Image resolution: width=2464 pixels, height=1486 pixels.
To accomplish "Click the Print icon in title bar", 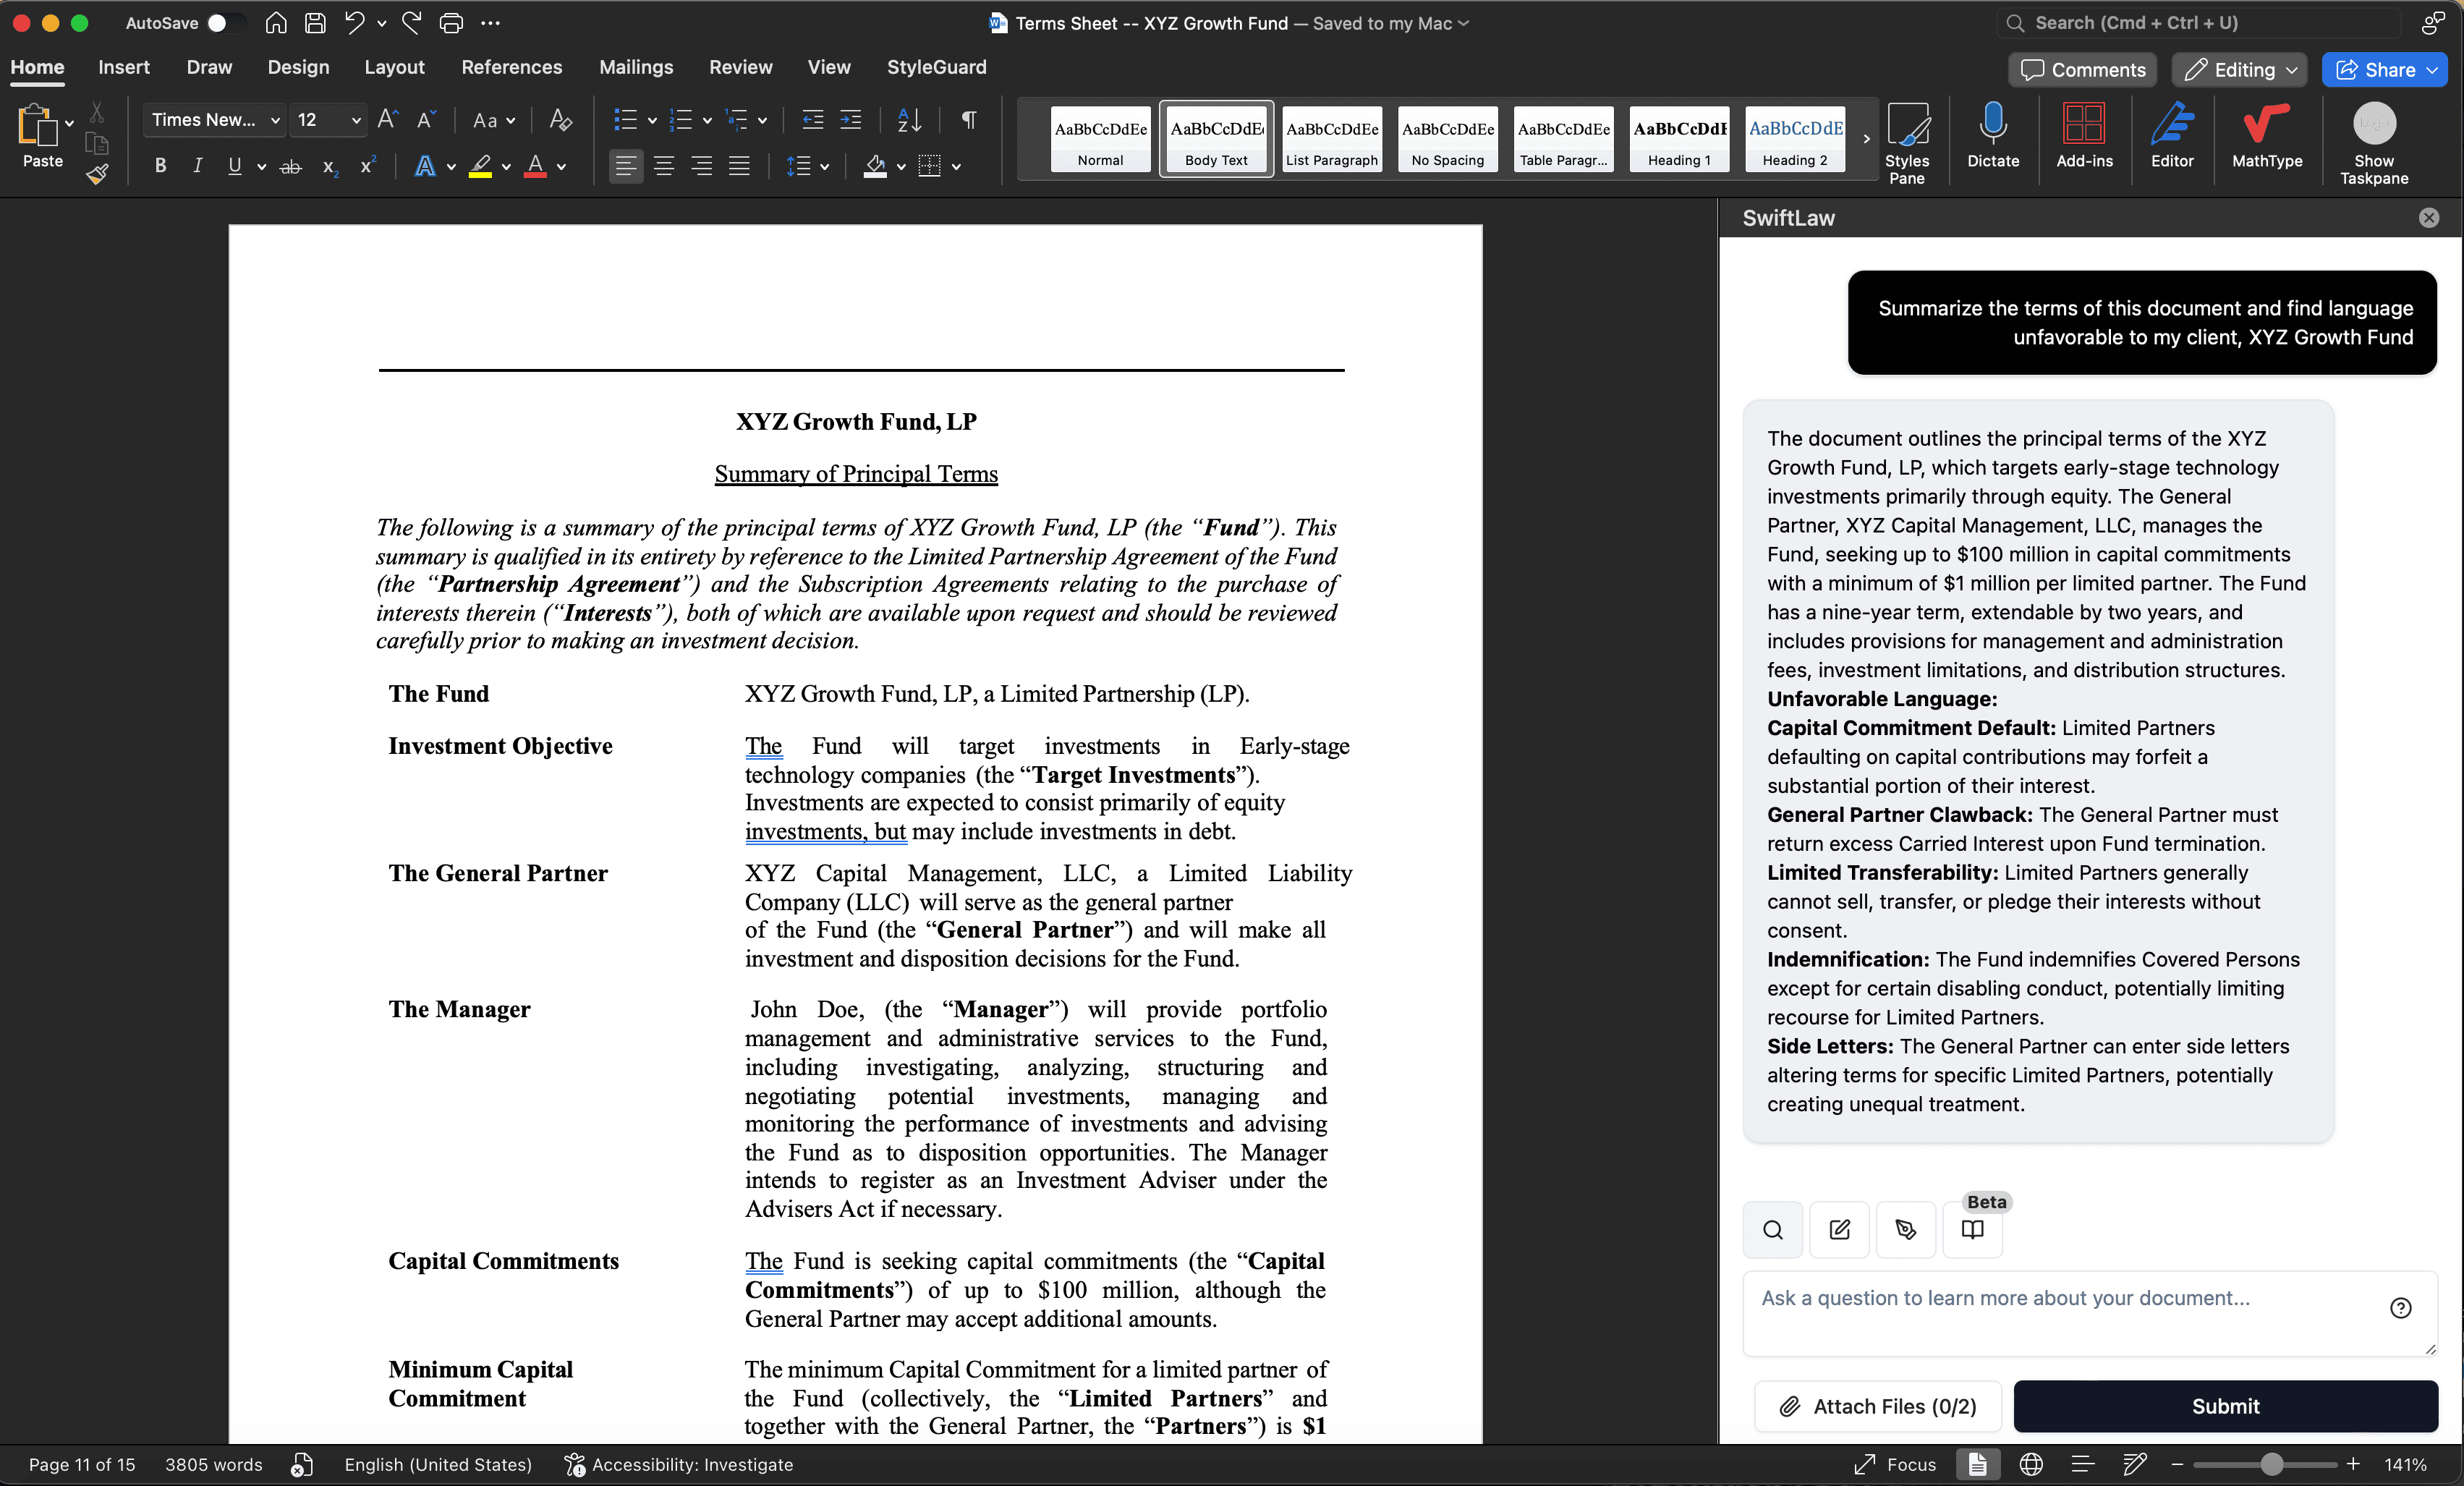I will pyautogui.click(x=452, y=23).
